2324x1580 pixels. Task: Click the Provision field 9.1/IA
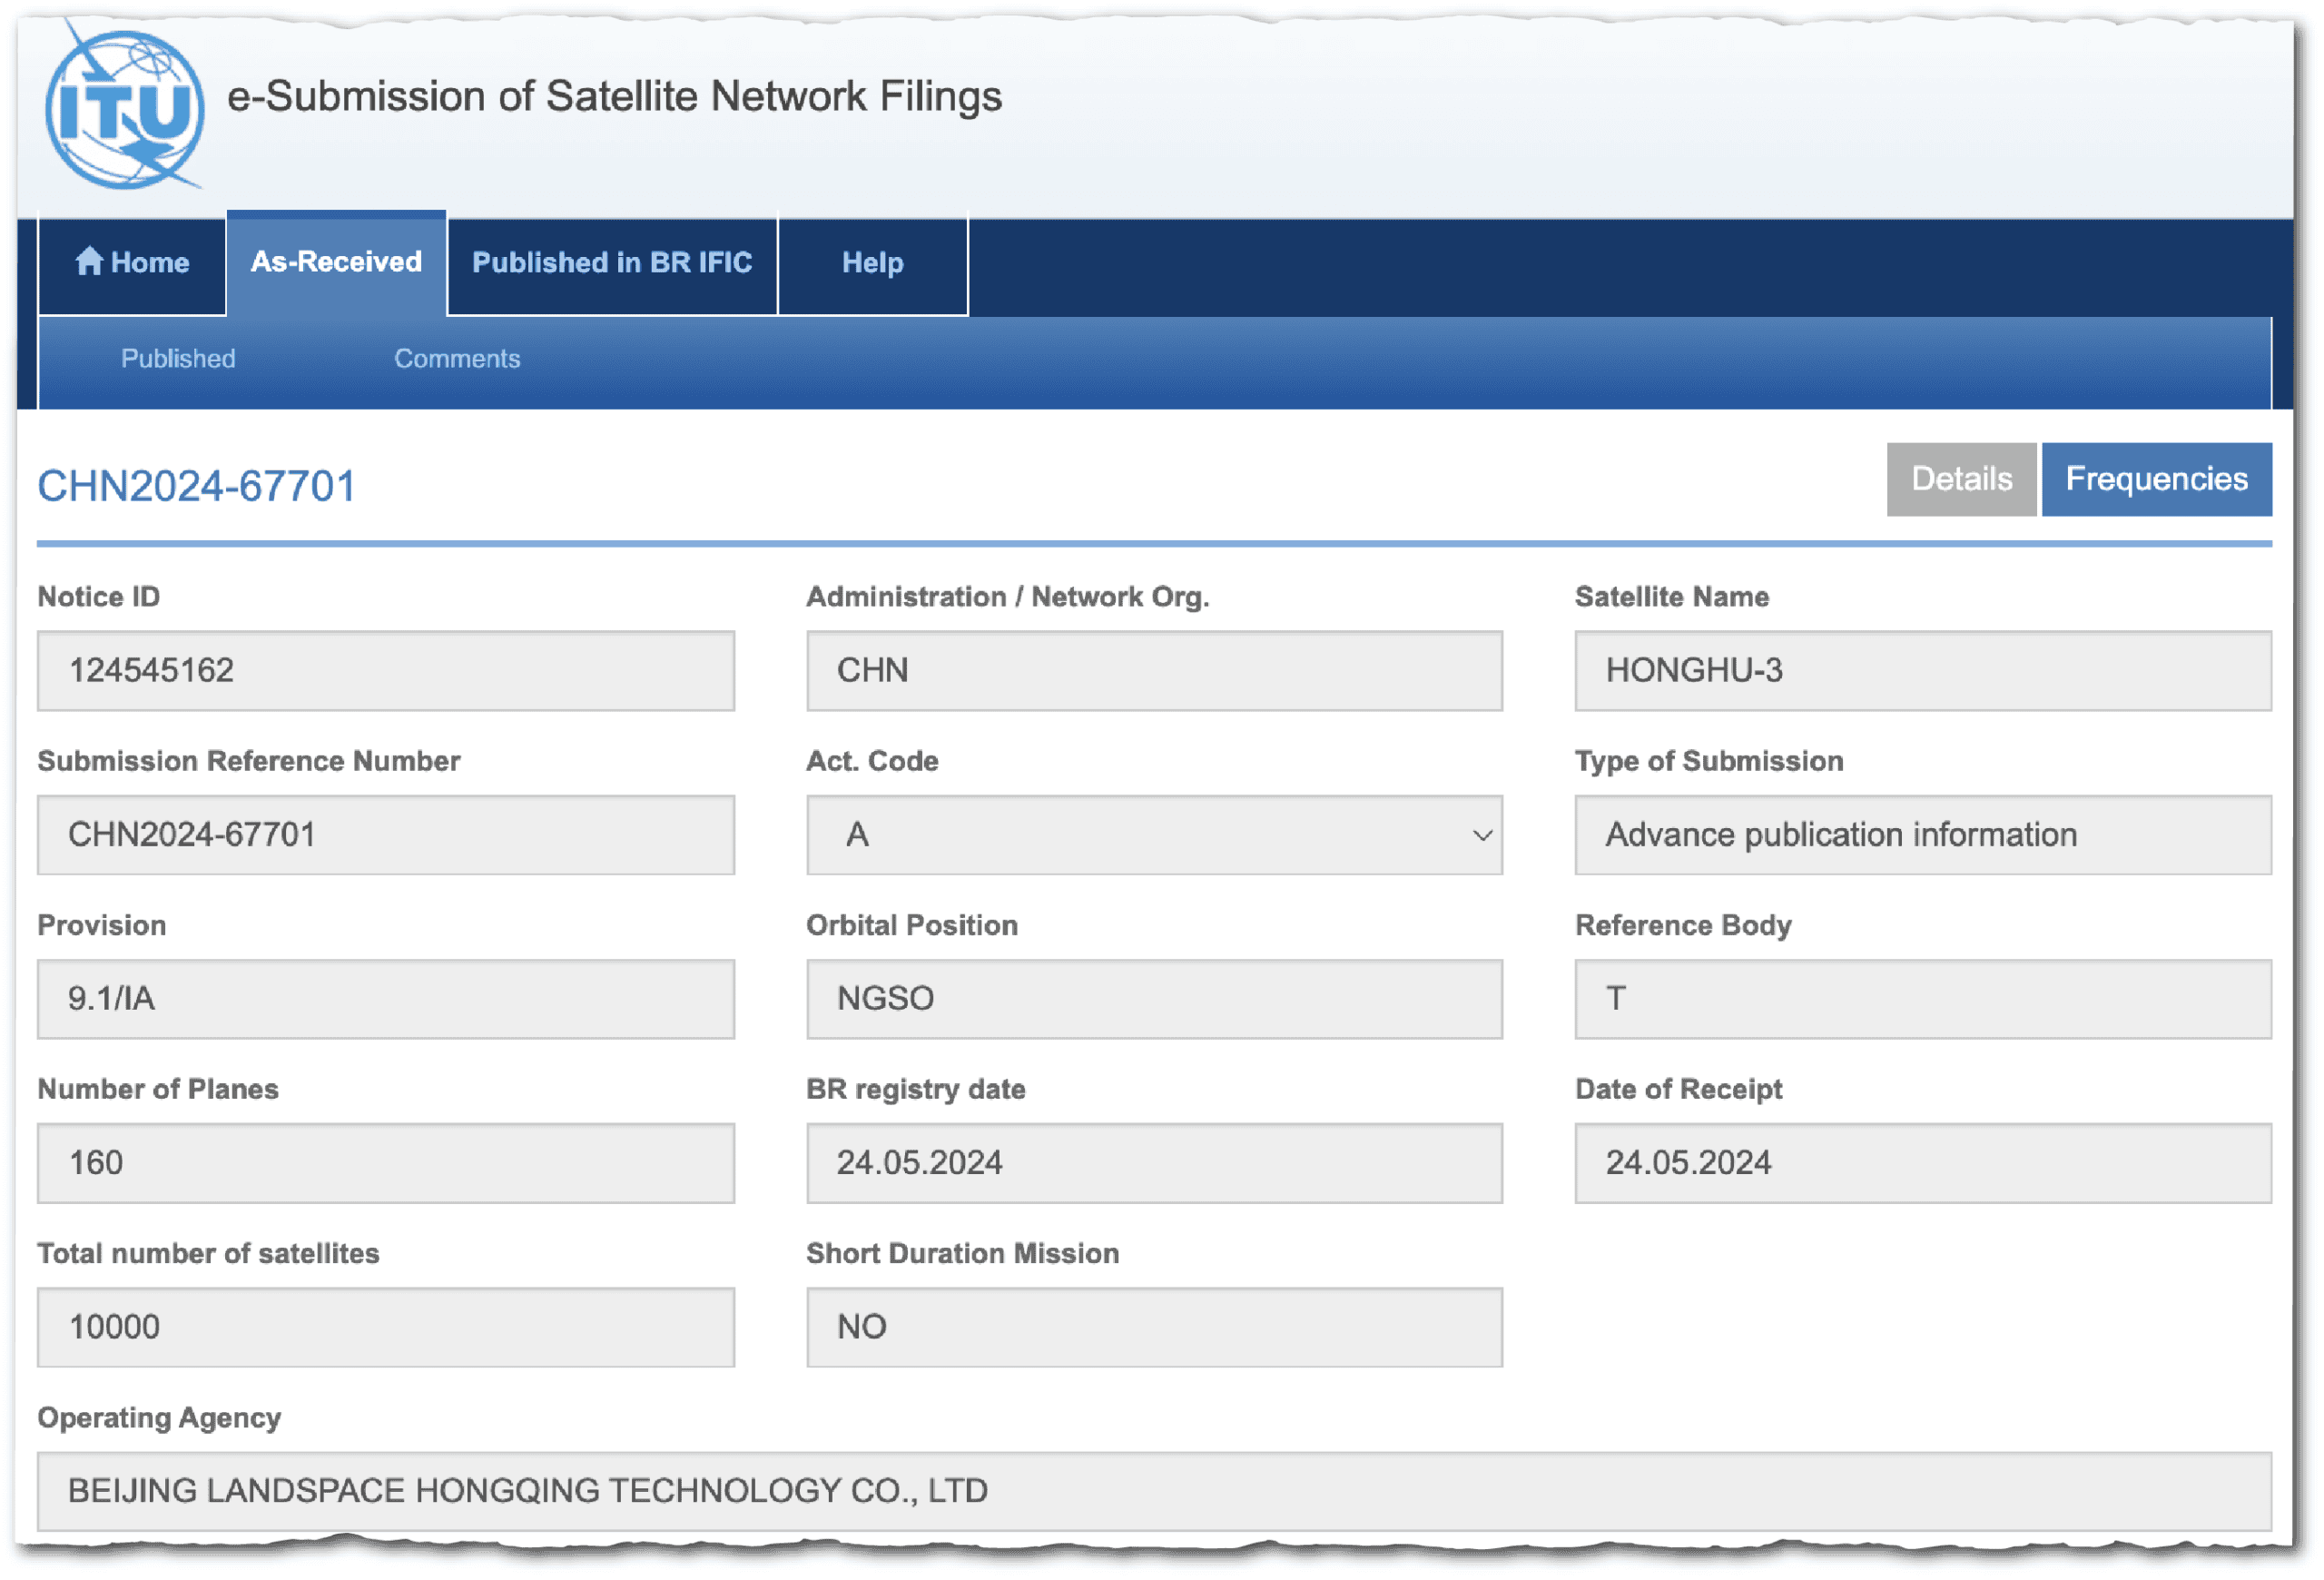coord(385,998)
